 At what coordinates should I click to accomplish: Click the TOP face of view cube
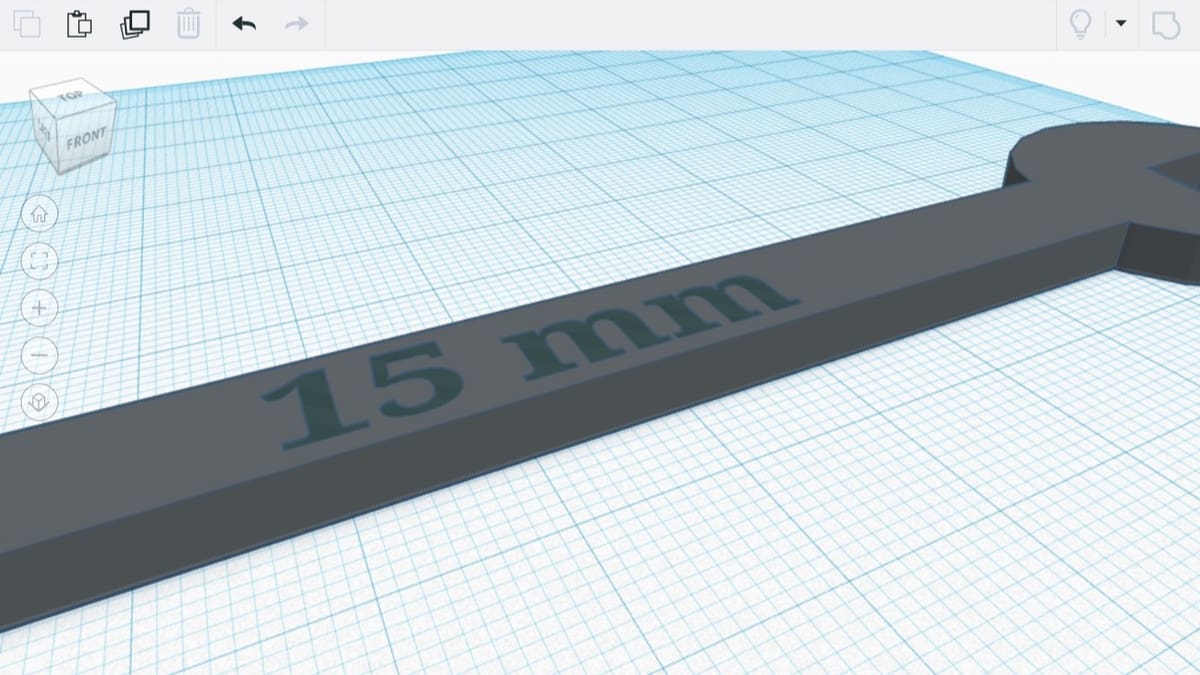[x=70, y=96]
